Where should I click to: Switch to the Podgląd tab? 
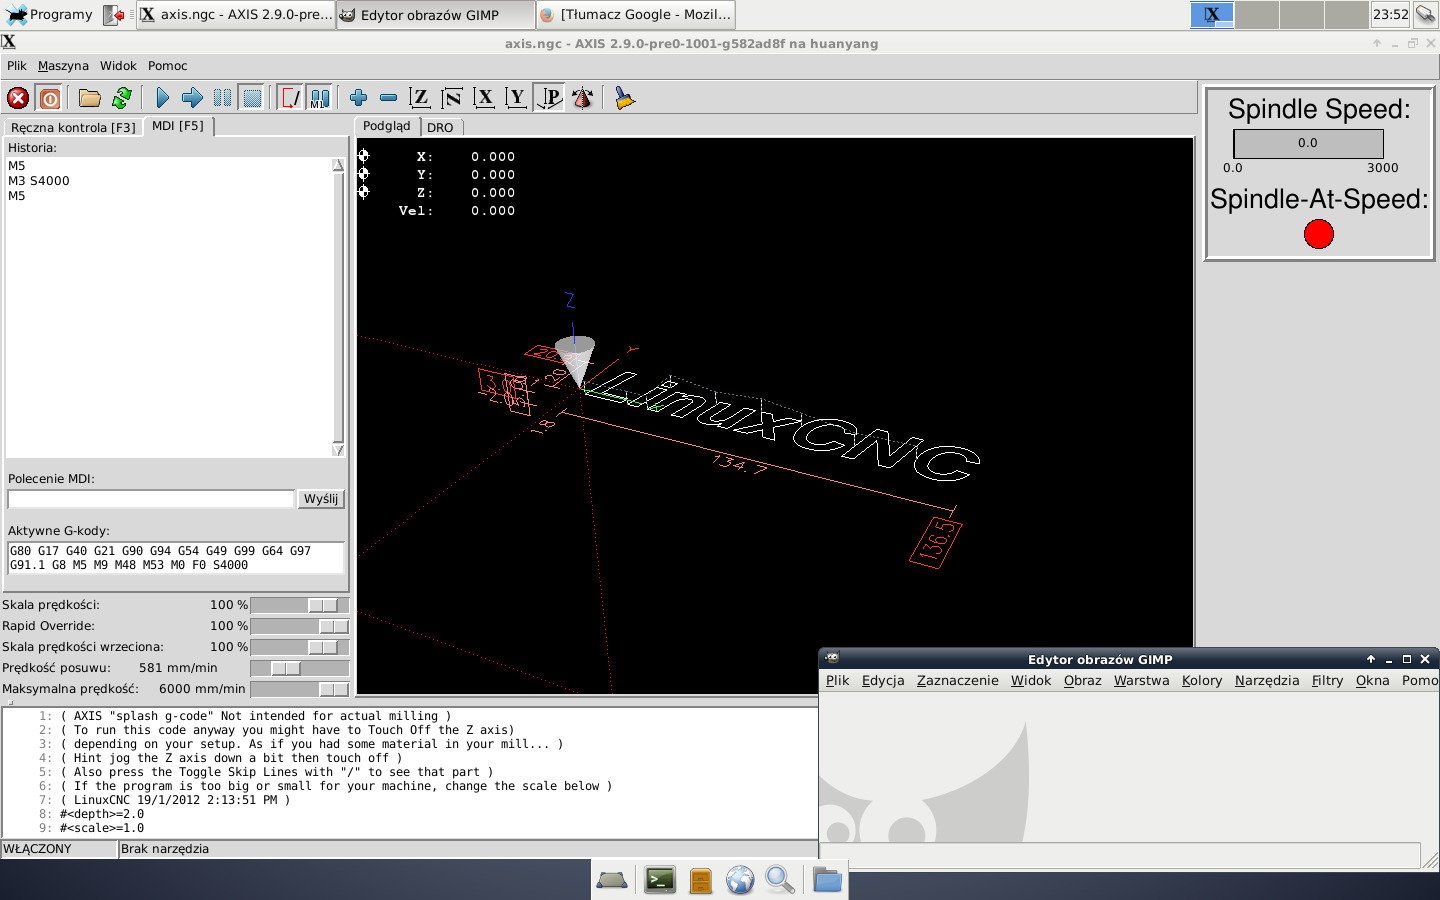point(387,126)
